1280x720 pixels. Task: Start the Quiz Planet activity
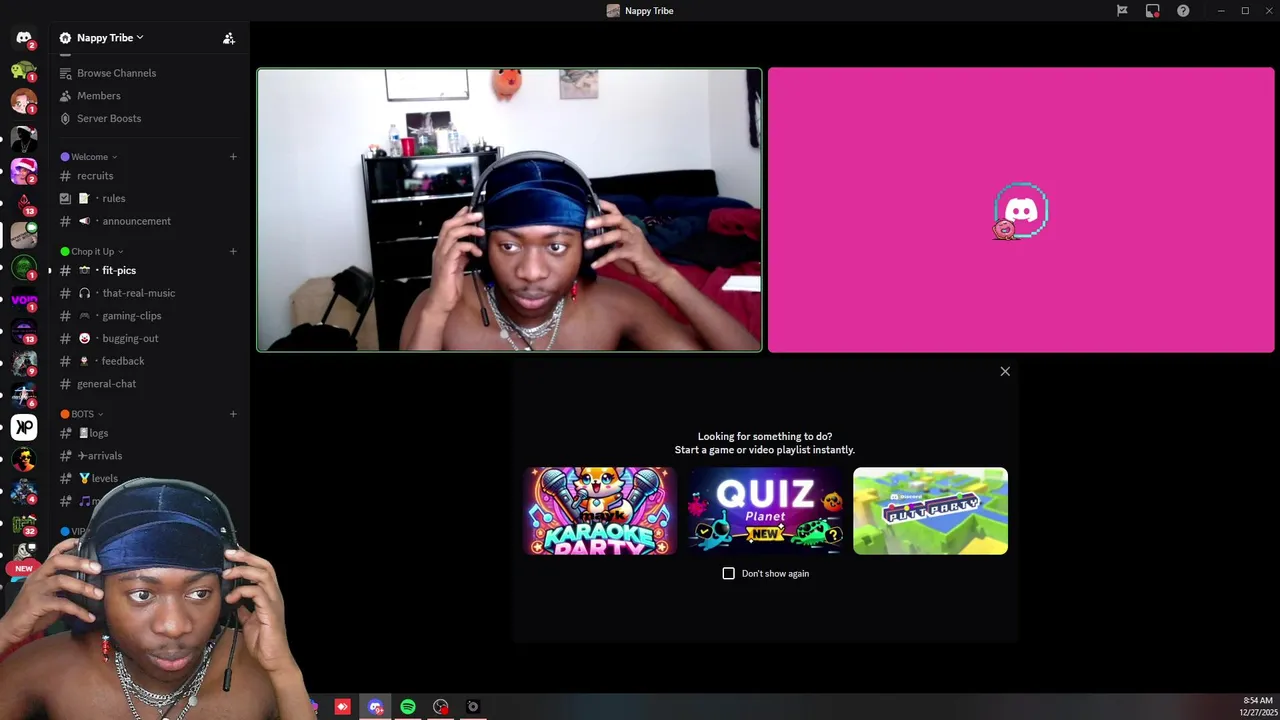765,511
